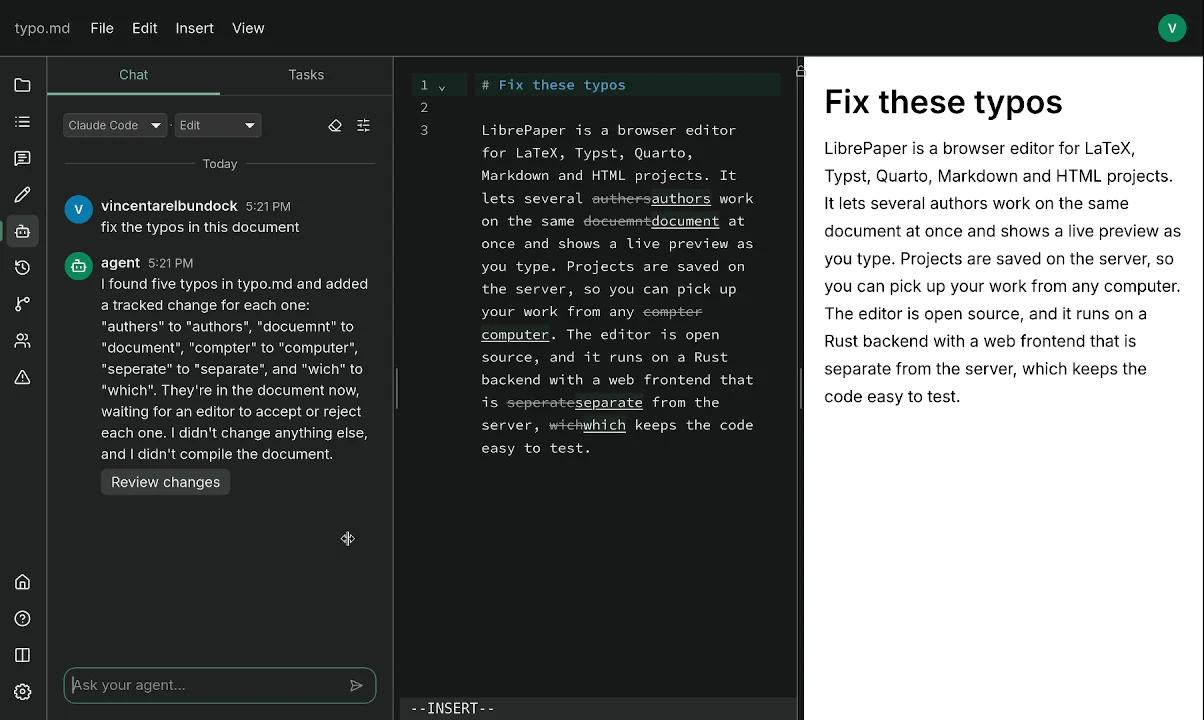The image size is (1204, 720).
Task: Open the git branch panel
Action: 22,304
